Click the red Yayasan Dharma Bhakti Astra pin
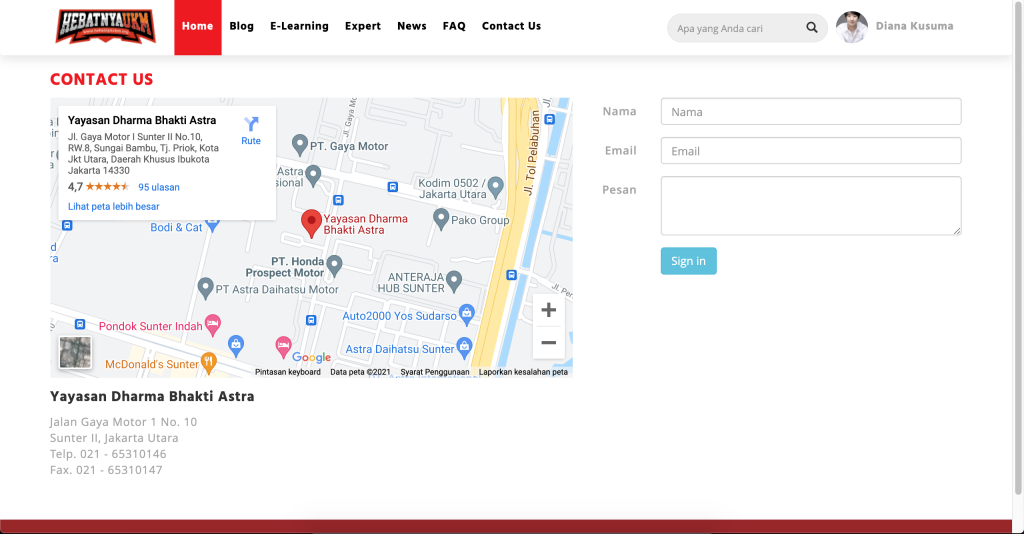This screenshot has height=534, width=1024. [312, 223]
